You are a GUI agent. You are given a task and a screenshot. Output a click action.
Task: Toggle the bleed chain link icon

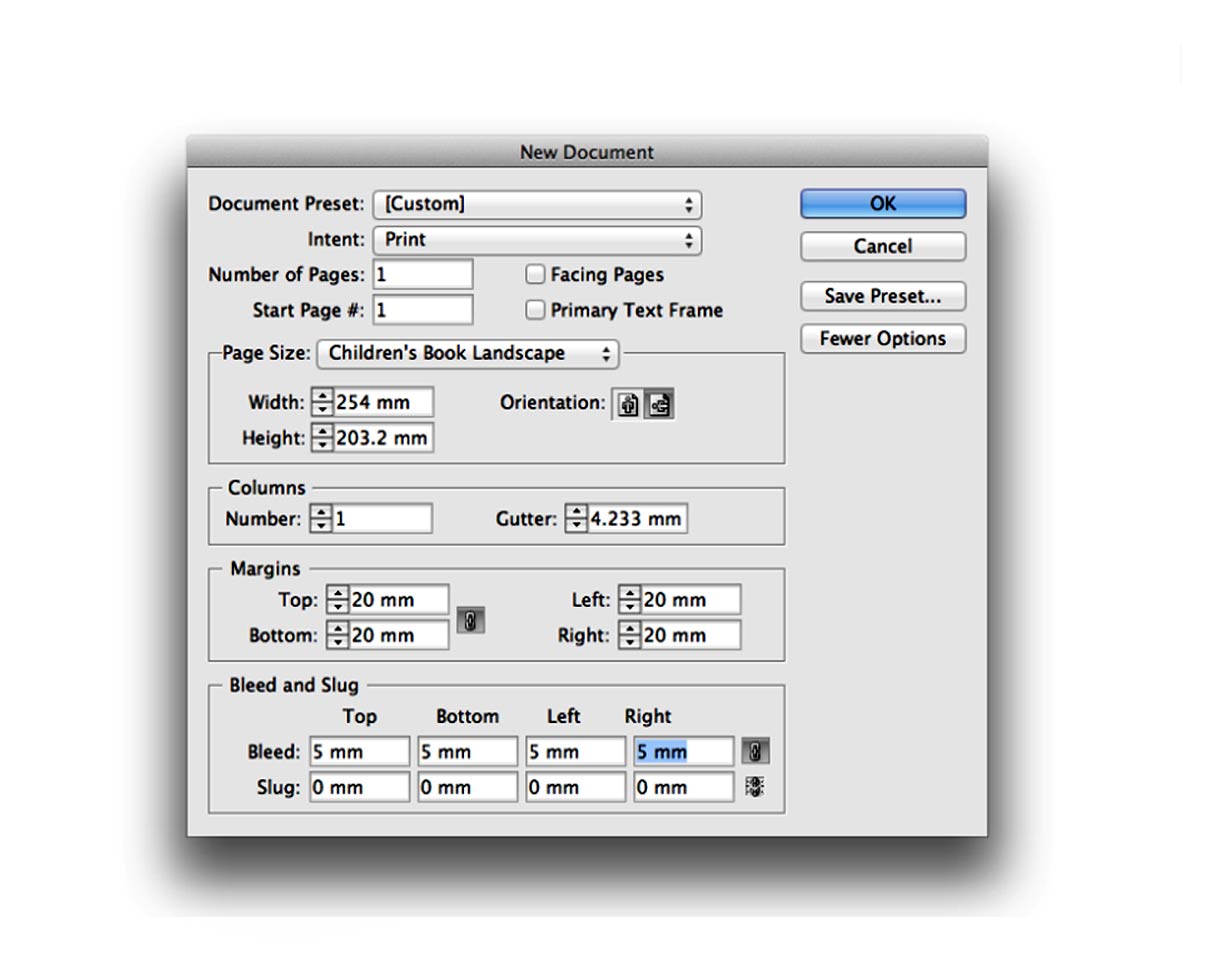756,751
